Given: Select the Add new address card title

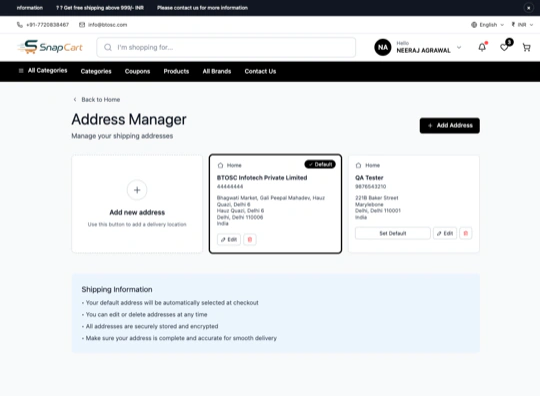Looking at the screenshot, I should pos(137,212).
